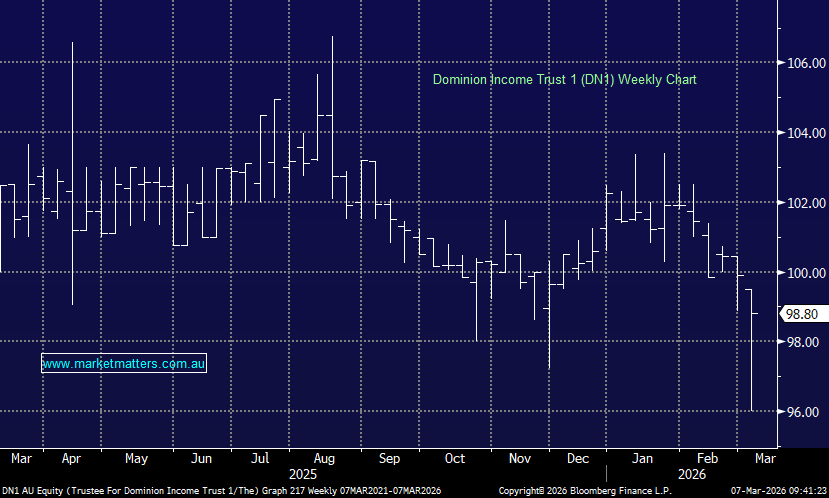
Task: Click the Dominion Income Trust 1 chart title
Action: click(564, 79)
